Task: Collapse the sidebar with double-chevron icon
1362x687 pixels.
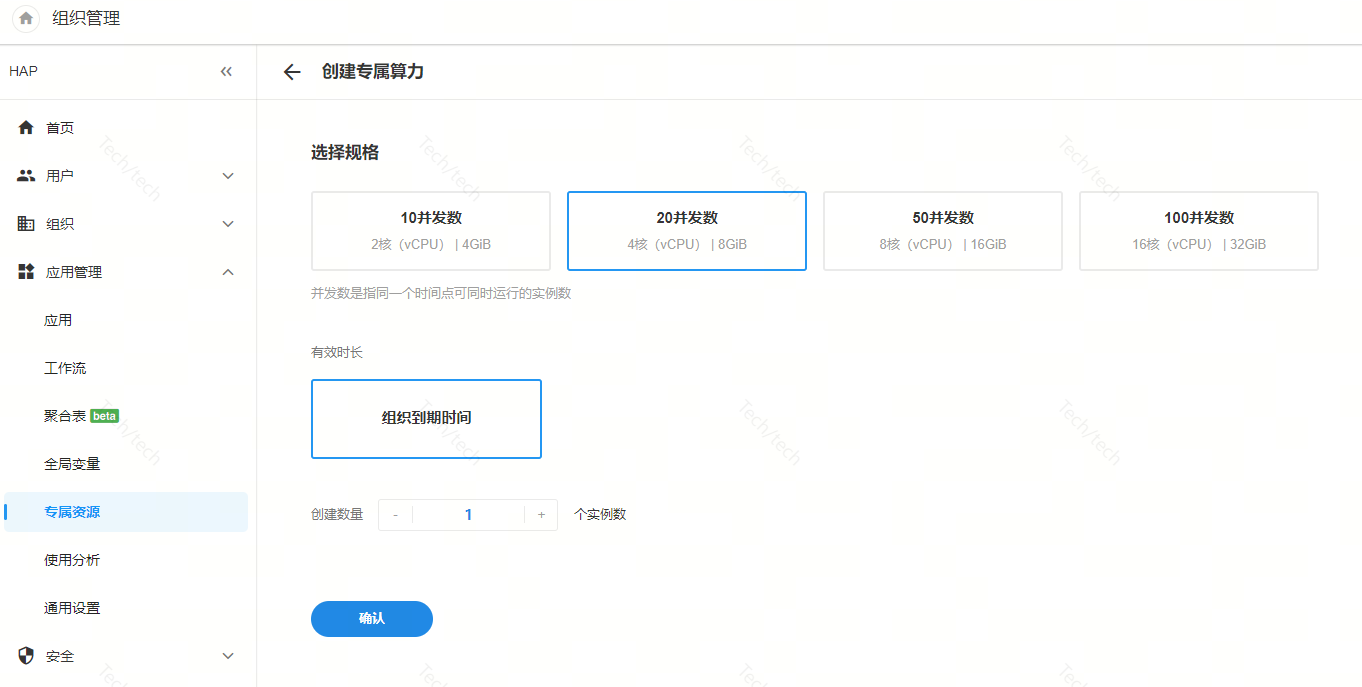Action: (x=226, y=72)
